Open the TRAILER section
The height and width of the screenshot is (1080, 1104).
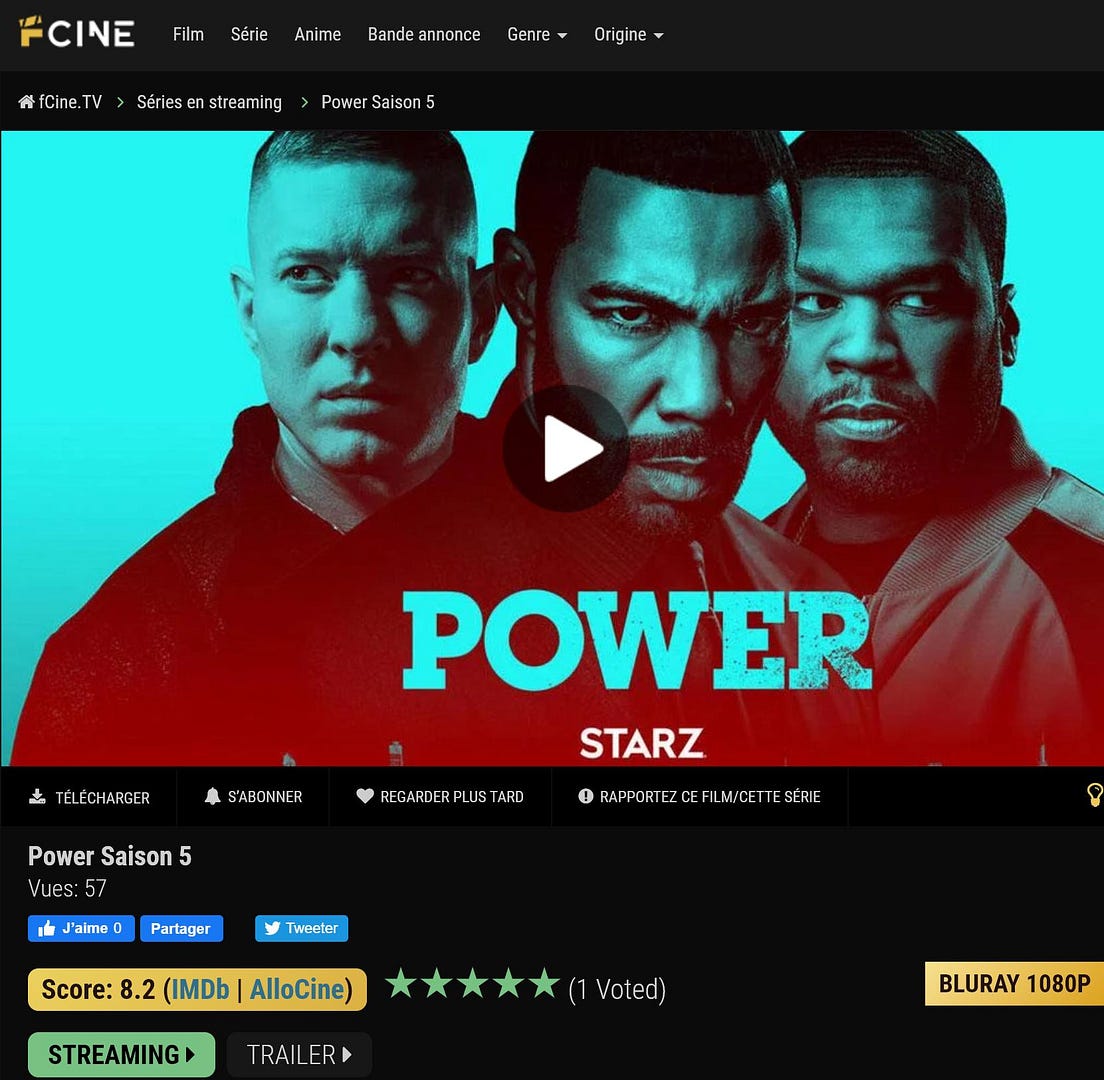(299, 1054)
